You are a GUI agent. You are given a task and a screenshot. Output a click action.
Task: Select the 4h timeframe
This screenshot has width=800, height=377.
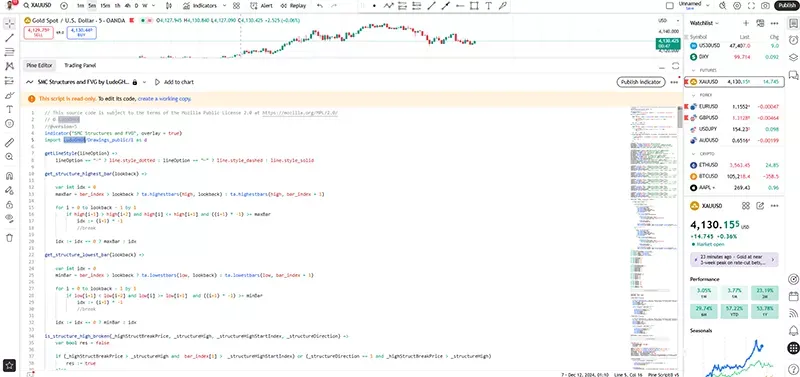(x=127, y=6)
